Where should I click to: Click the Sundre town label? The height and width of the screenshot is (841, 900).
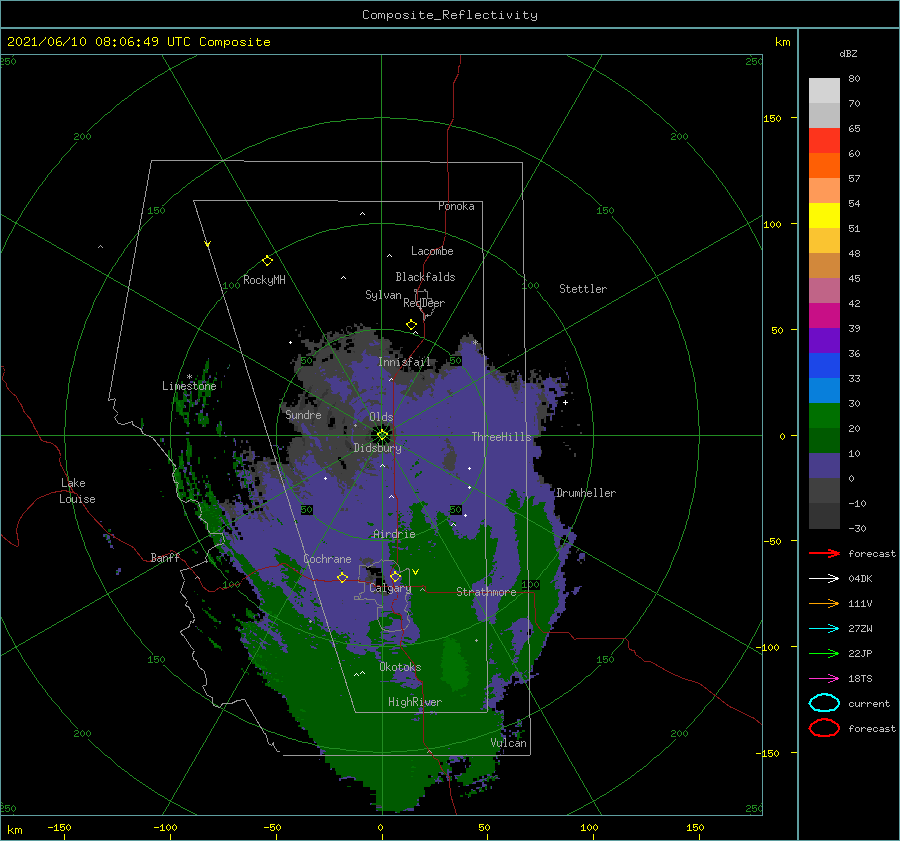click(303, 414)
